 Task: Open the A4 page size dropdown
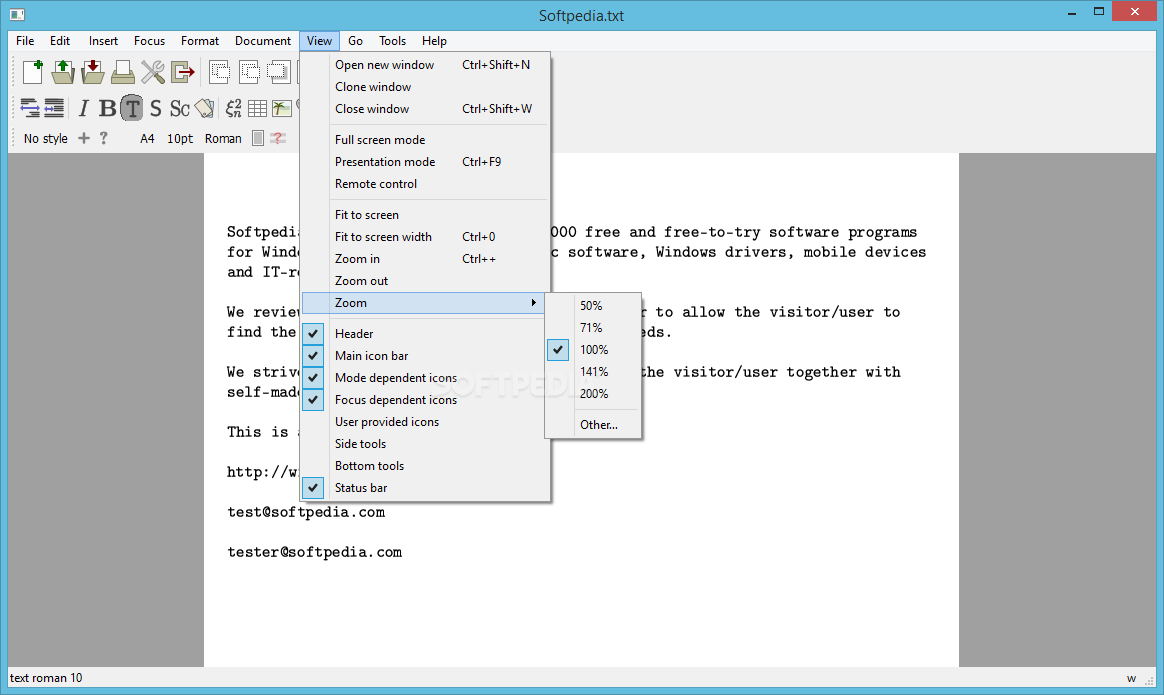pyautogui.click(x=147, y=138)
